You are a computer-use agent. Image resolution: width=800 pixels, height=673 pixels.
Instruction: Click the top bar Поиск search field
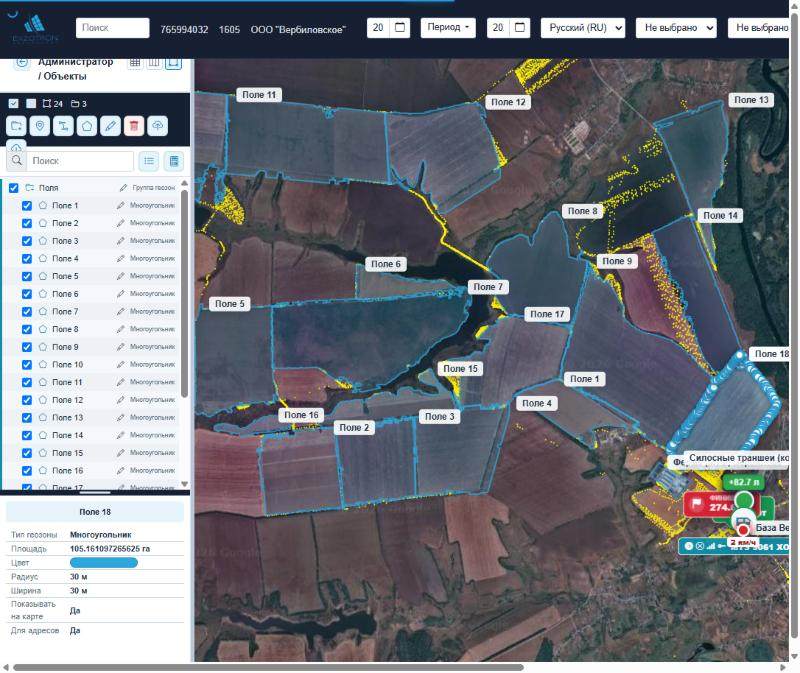pyautogui.click(x=113, y=28)
